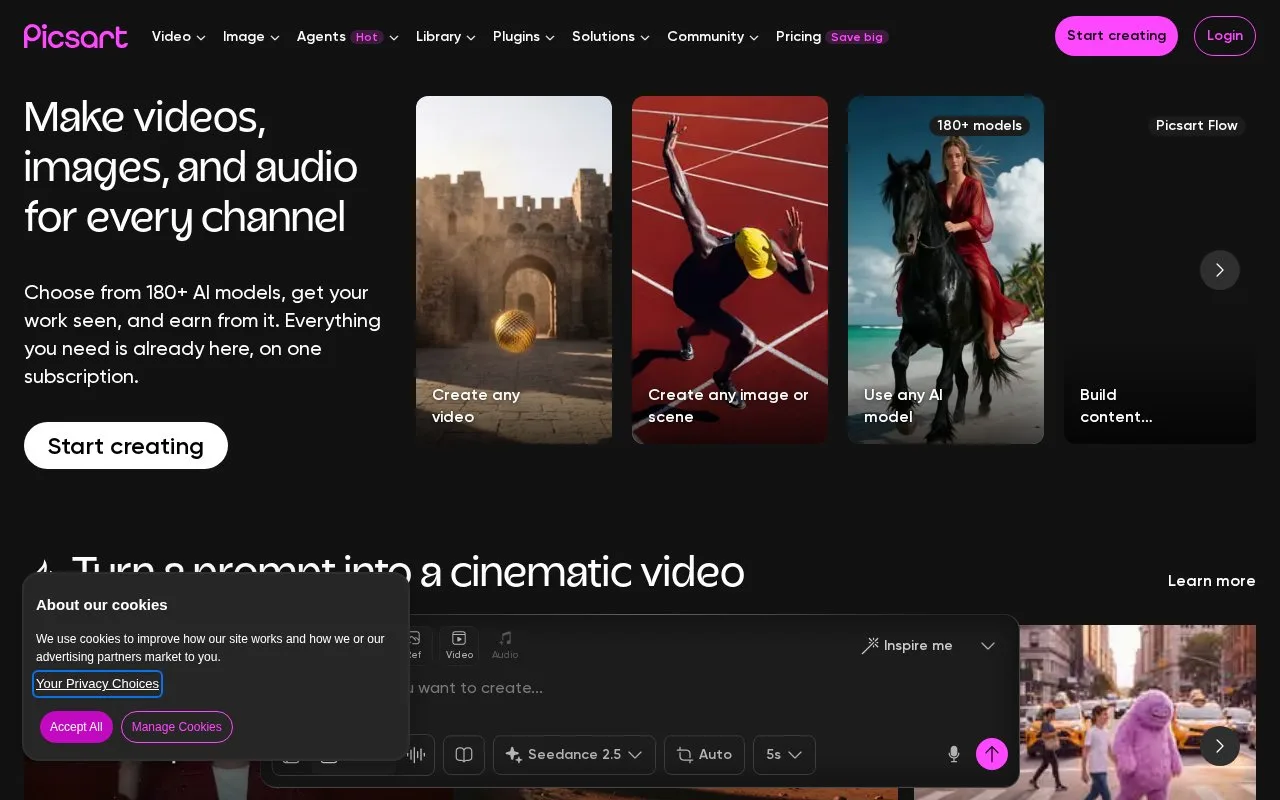Open the Library menu
This screenshot has width=1280, height=800.
pyautogui.click(x=446, y=37)
